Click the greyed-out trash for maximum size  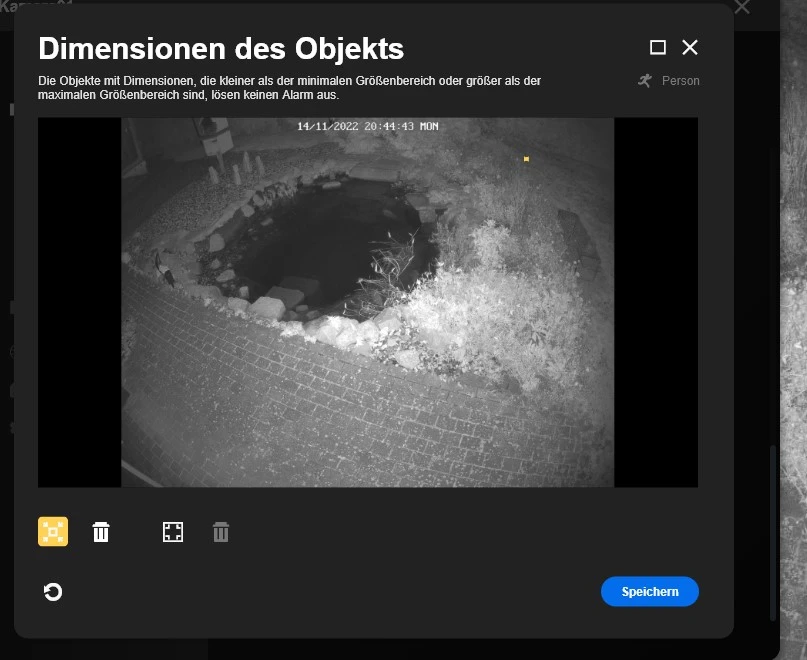[x=221, y=532]
